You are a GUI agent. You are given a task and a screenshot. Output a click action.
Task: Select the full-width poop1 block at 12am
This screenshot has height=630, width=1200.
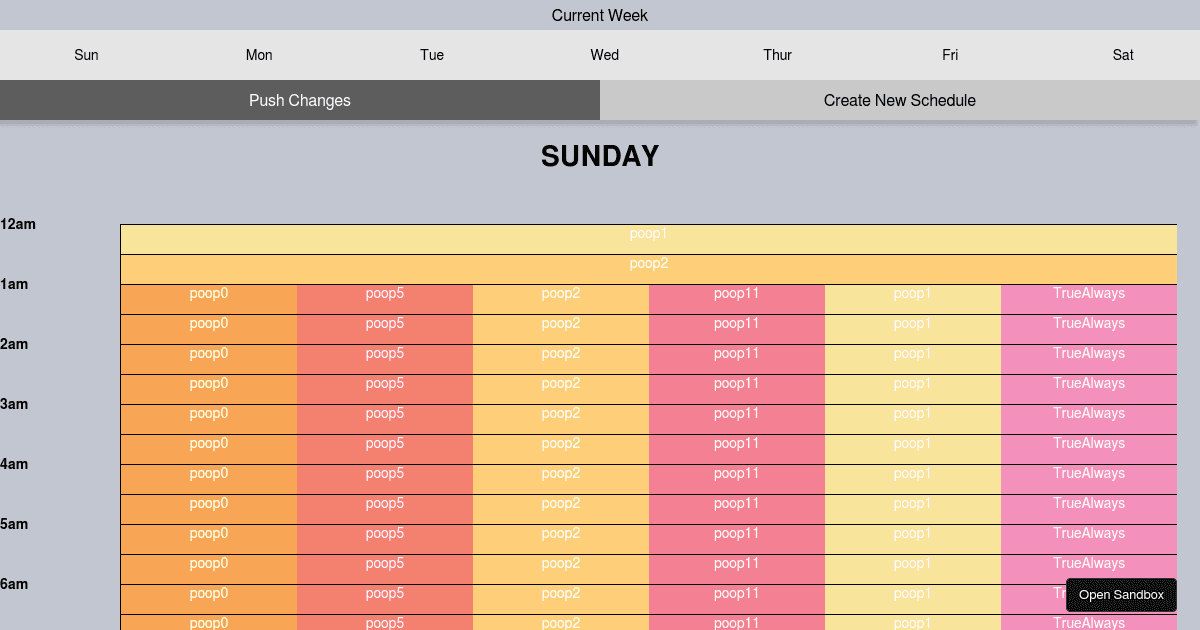coord(648,238)
